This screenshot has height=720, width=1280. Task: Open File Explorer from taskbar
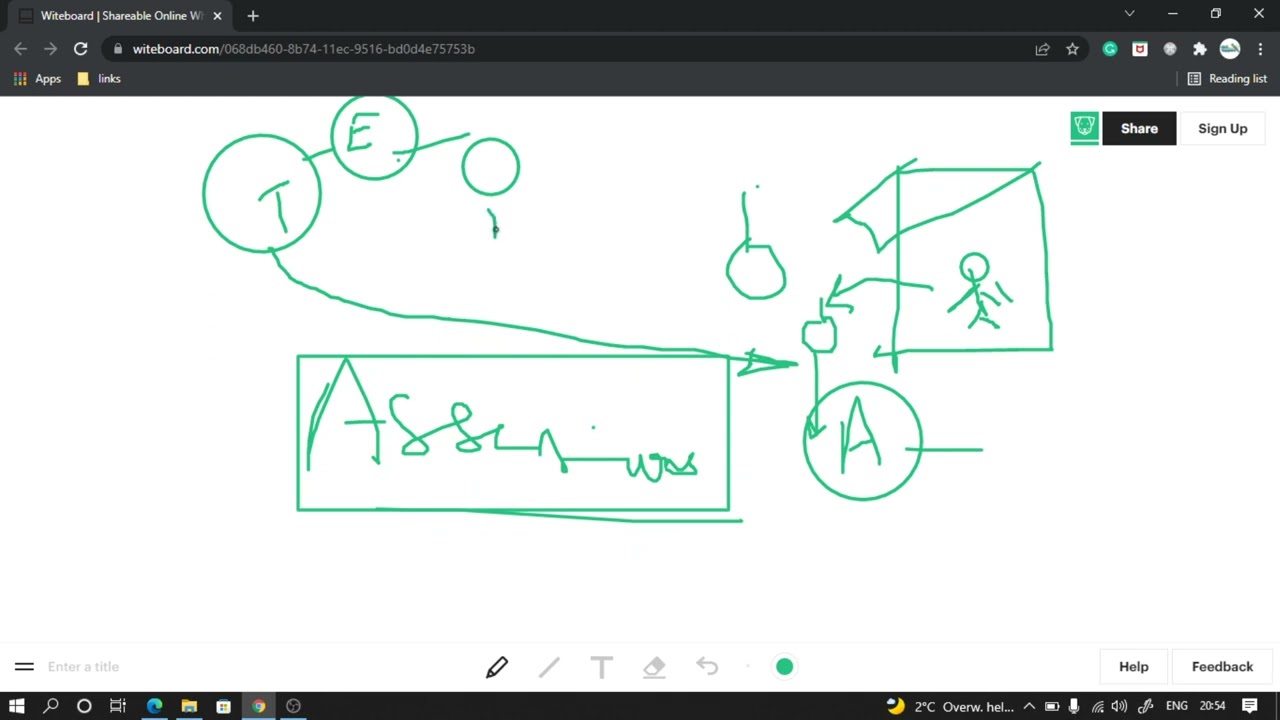tap(189, 706)
